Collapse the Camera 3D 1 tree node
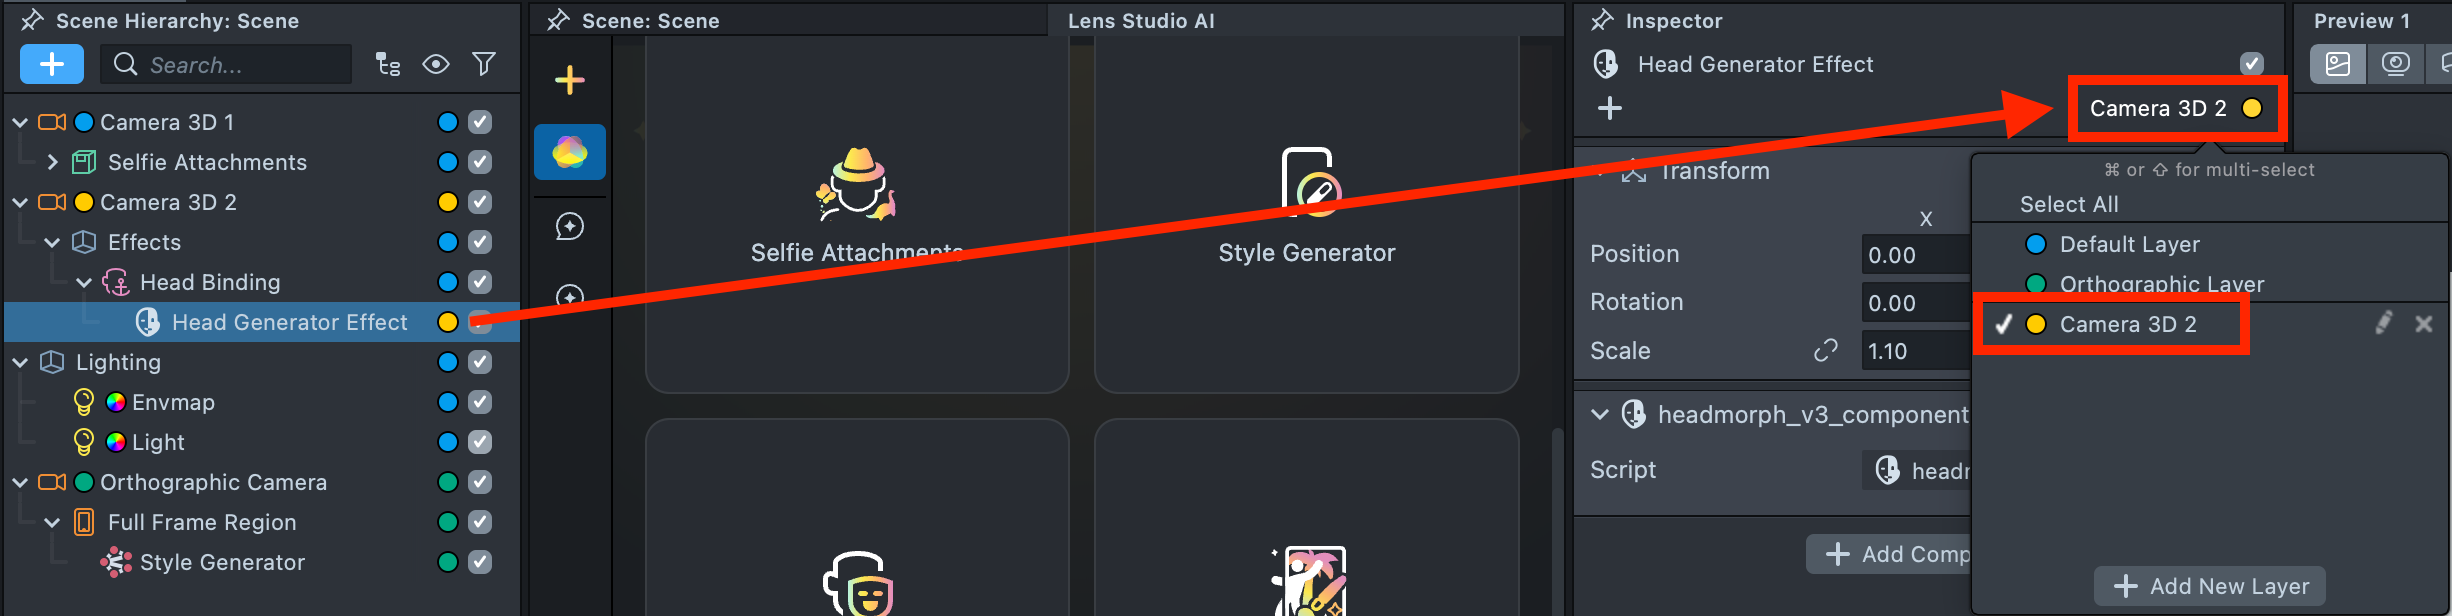The height and width of the screenshot is (616, 2452). coord(20,122)
